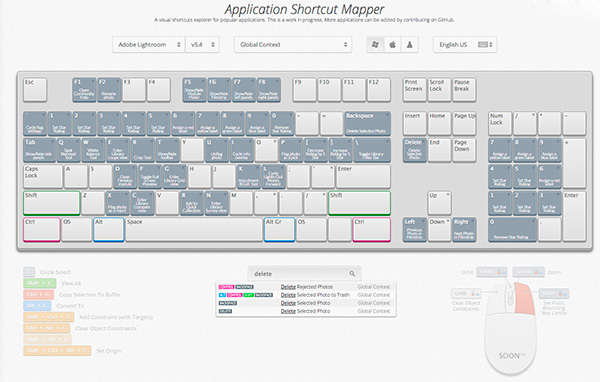600x382 pixels.
Task: Click F6 key 'Show/hide Filmstrip'
Action: 219,90
